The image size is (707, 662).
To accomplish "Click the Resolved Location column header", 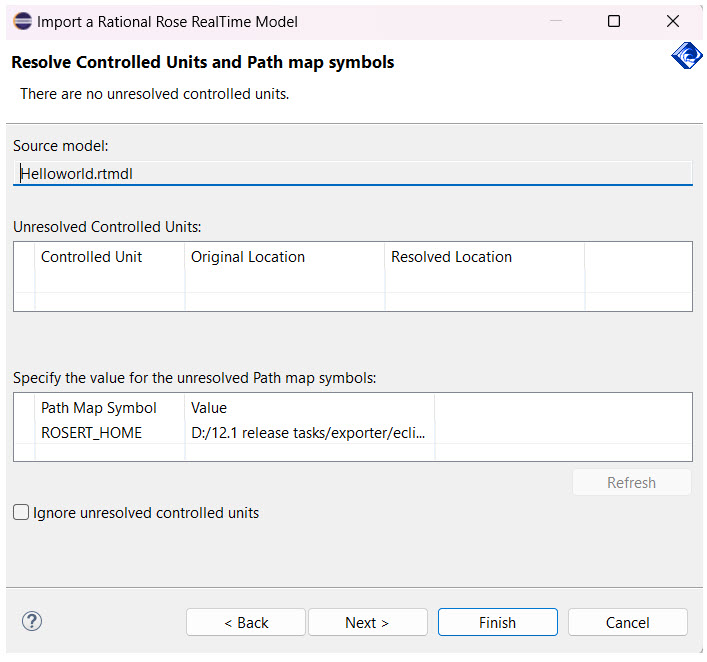I will pyautogui.click(x=451, y=257).
